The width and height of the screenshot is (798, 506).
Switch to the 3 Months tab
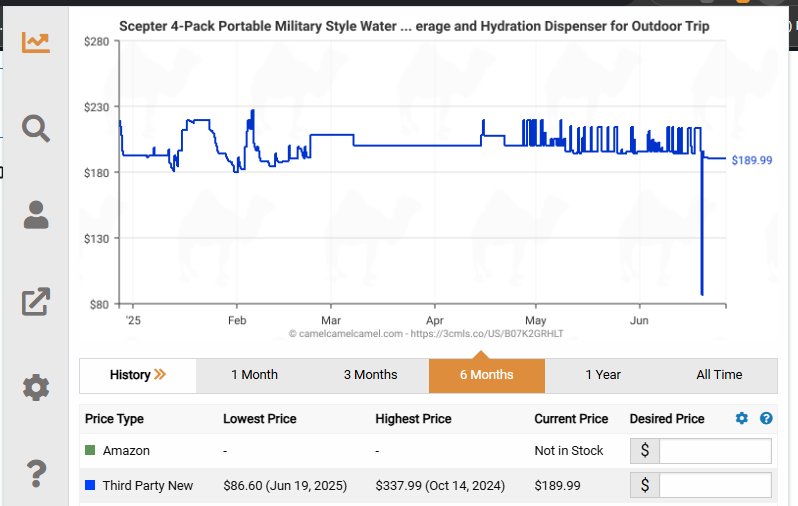370,375
